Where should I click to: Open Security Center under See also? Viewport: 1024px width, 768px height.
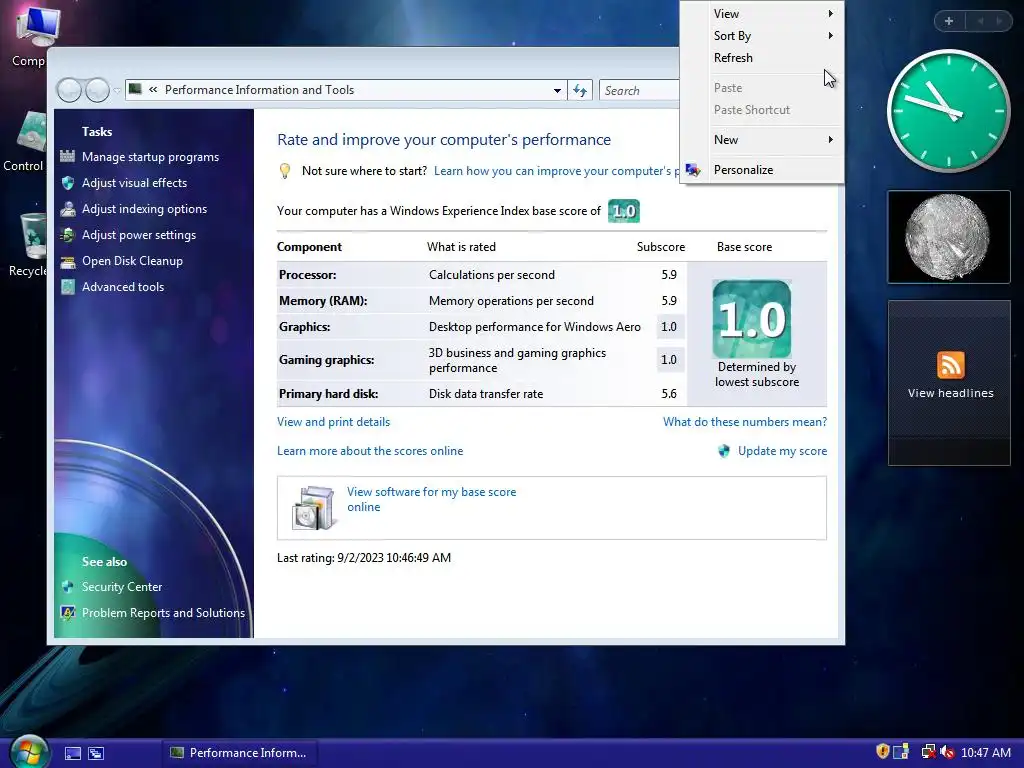tap(121, 586)
